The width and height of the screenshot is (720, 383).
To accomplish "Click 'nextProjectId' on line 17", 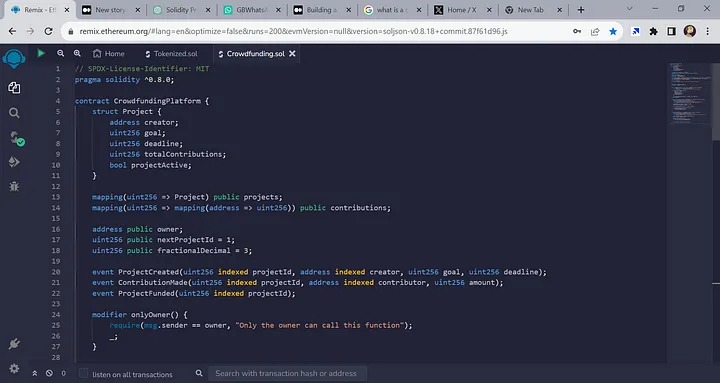I will (x=185, y=240).
